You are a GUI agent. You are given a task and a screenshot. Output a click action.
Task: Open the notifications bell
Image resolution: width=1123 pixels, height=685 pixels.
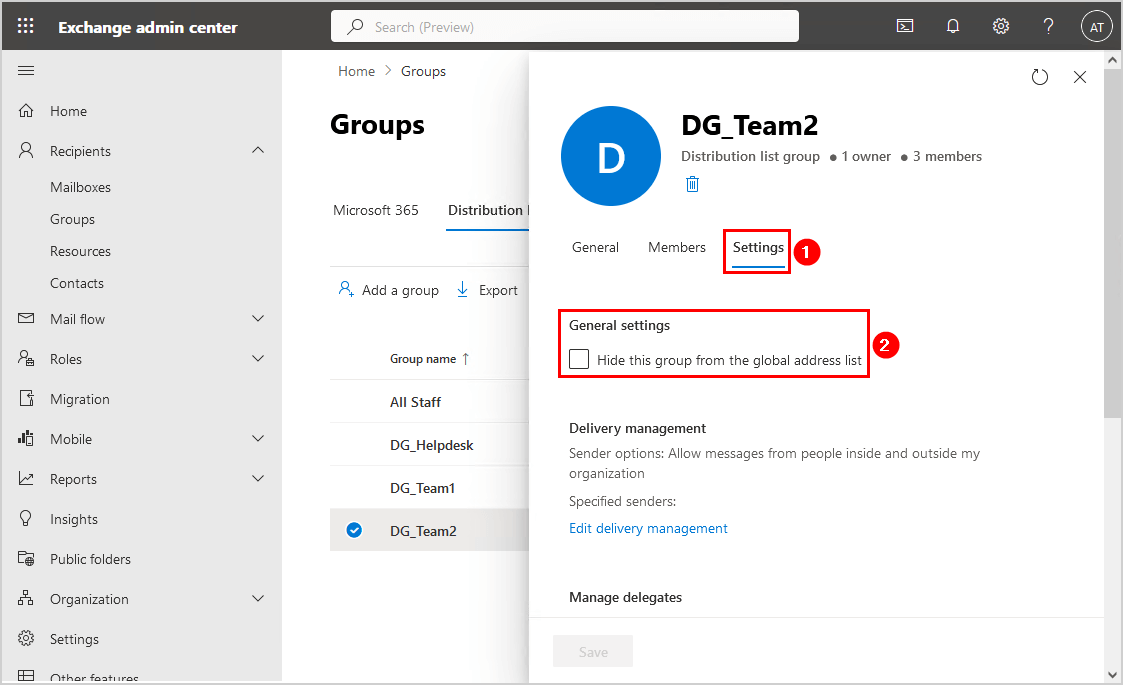[x=953, y=27]
